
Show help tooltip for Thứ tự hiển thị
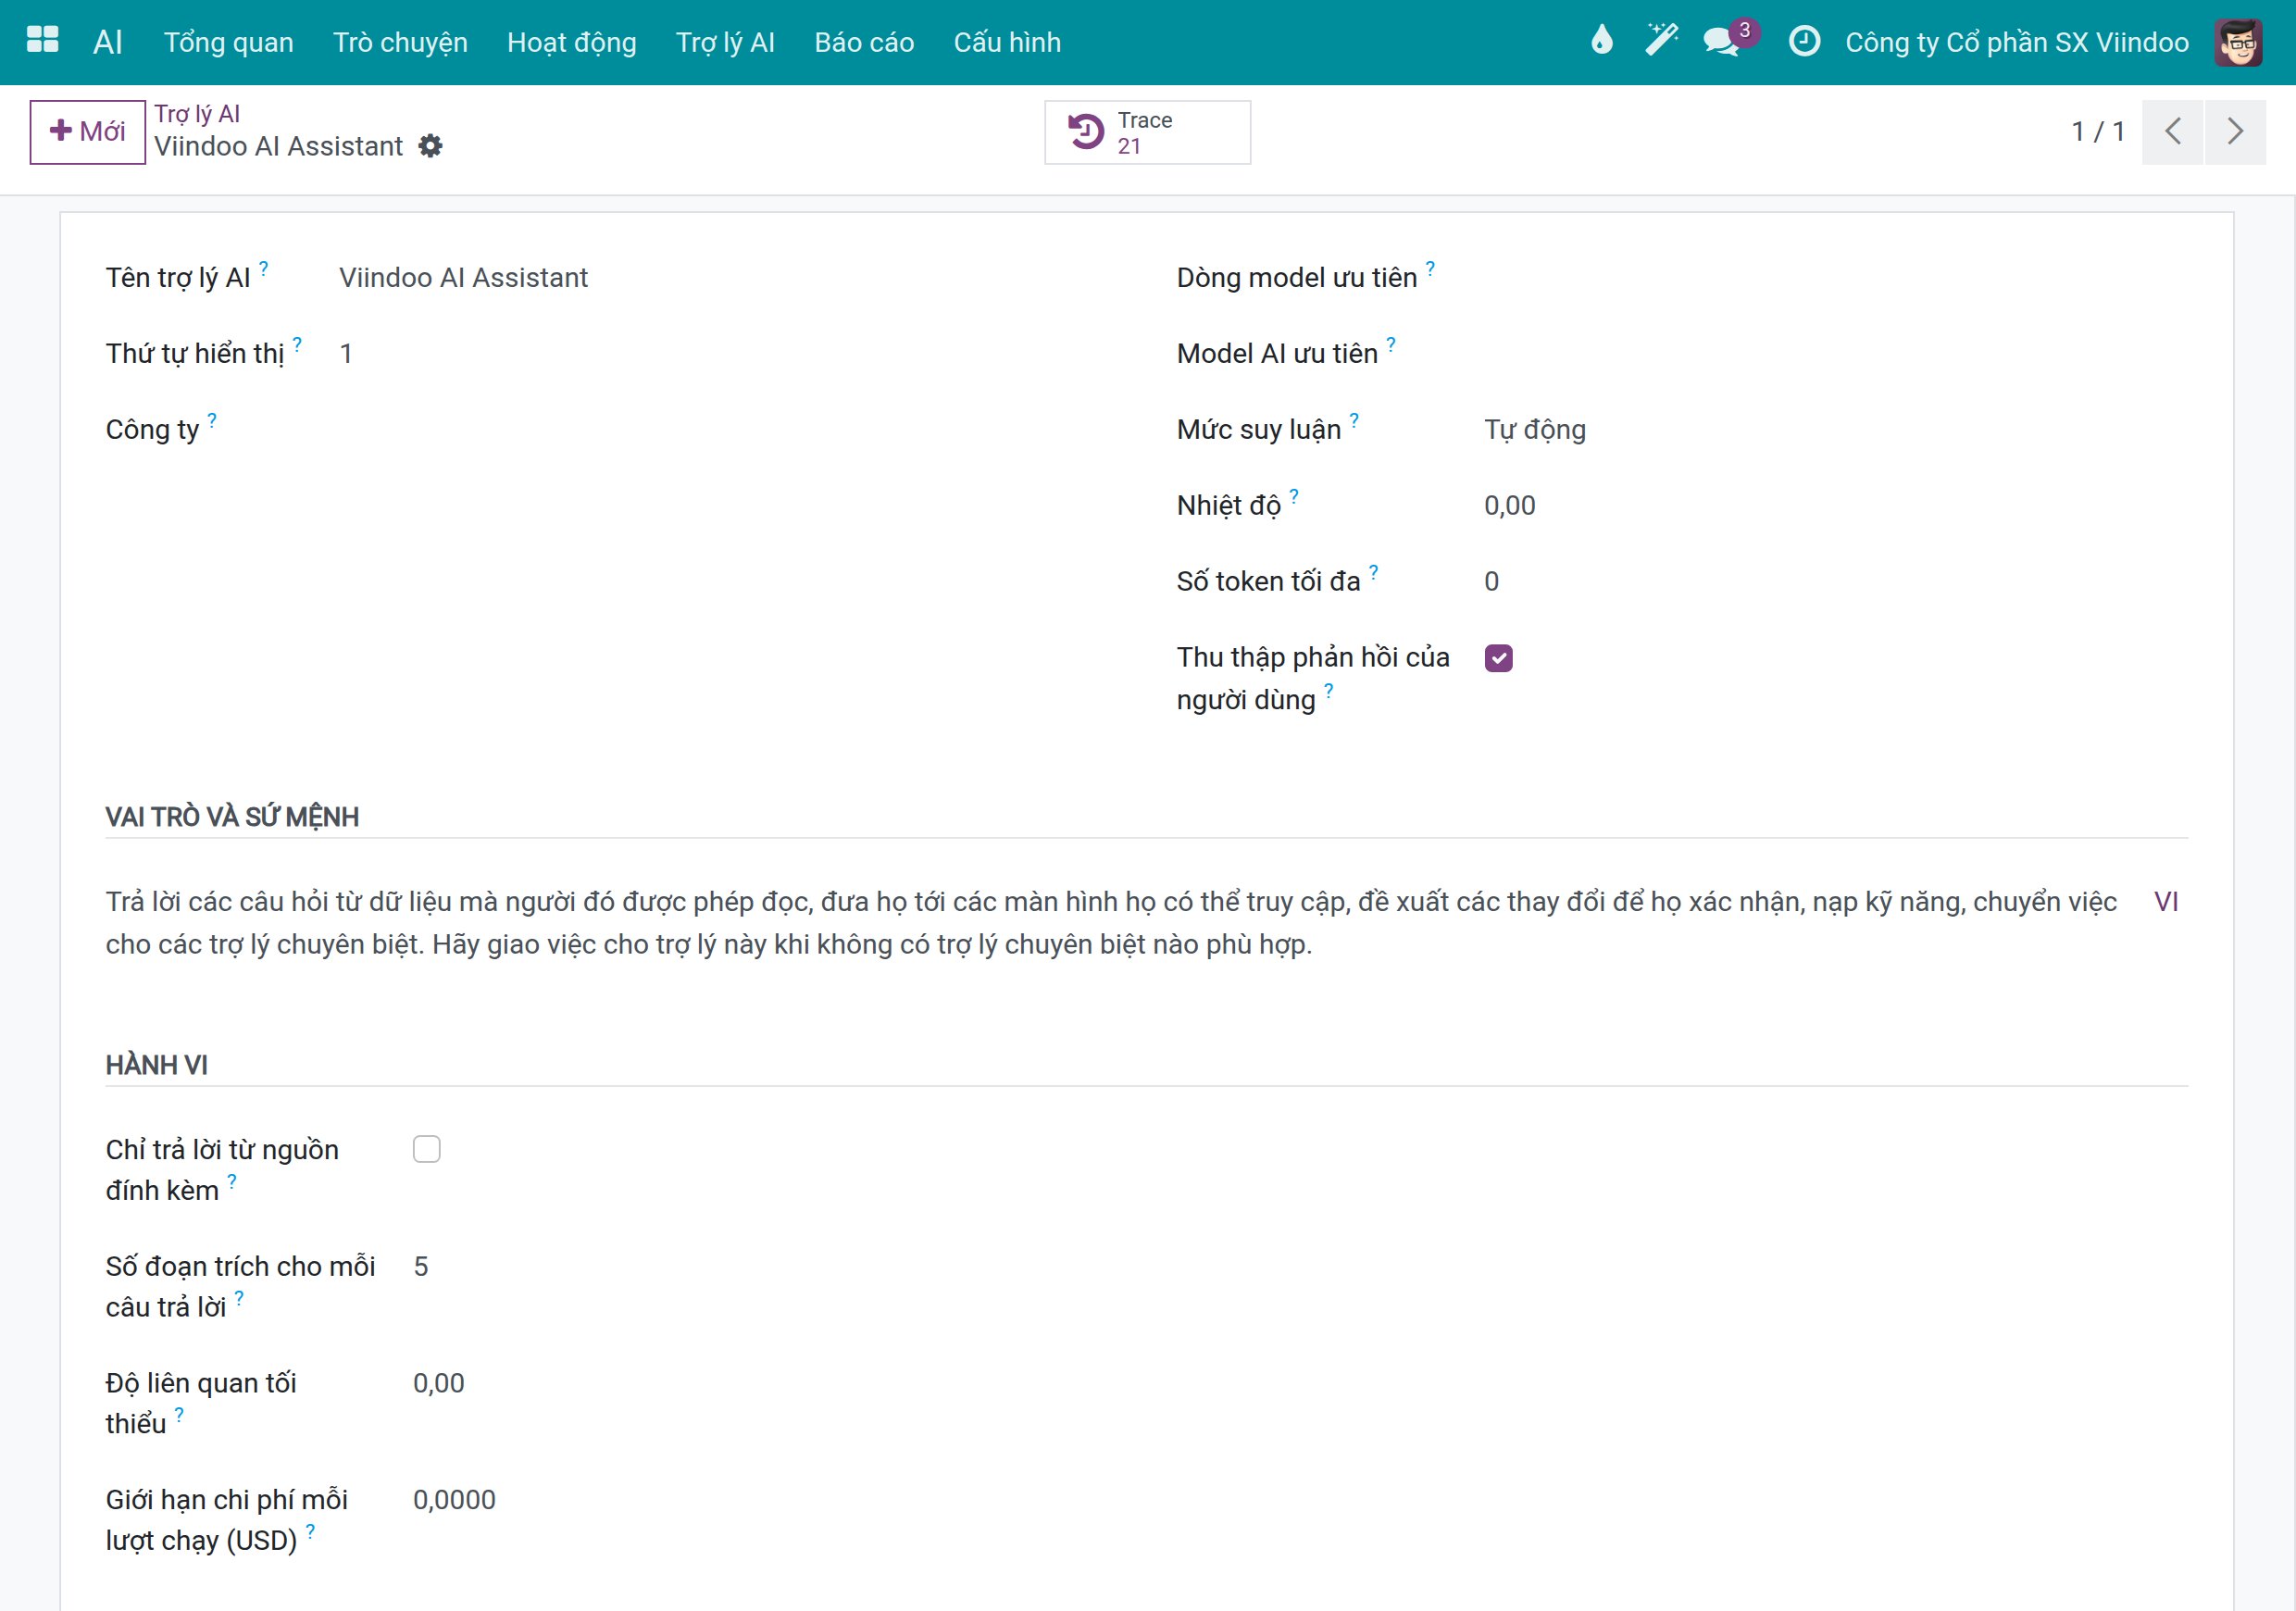tap(297, 344)
